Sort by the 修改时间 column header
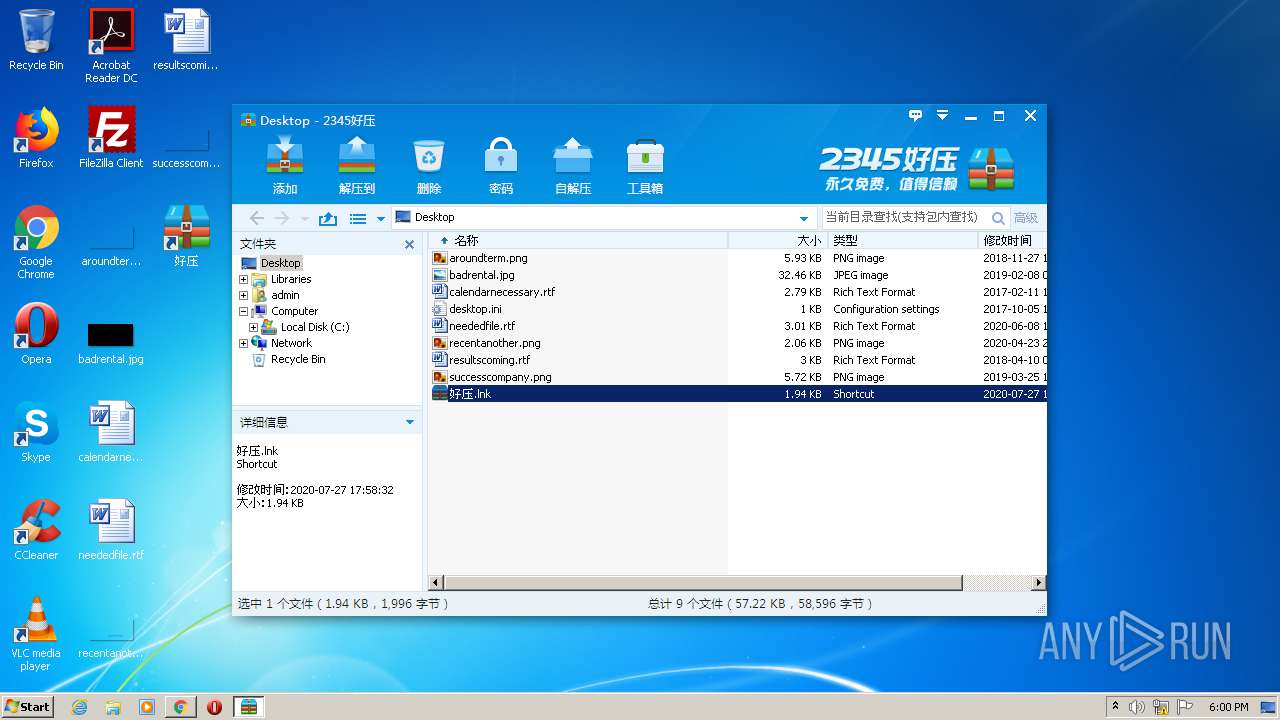The image size is (1280, 720). pos(1012,240)
